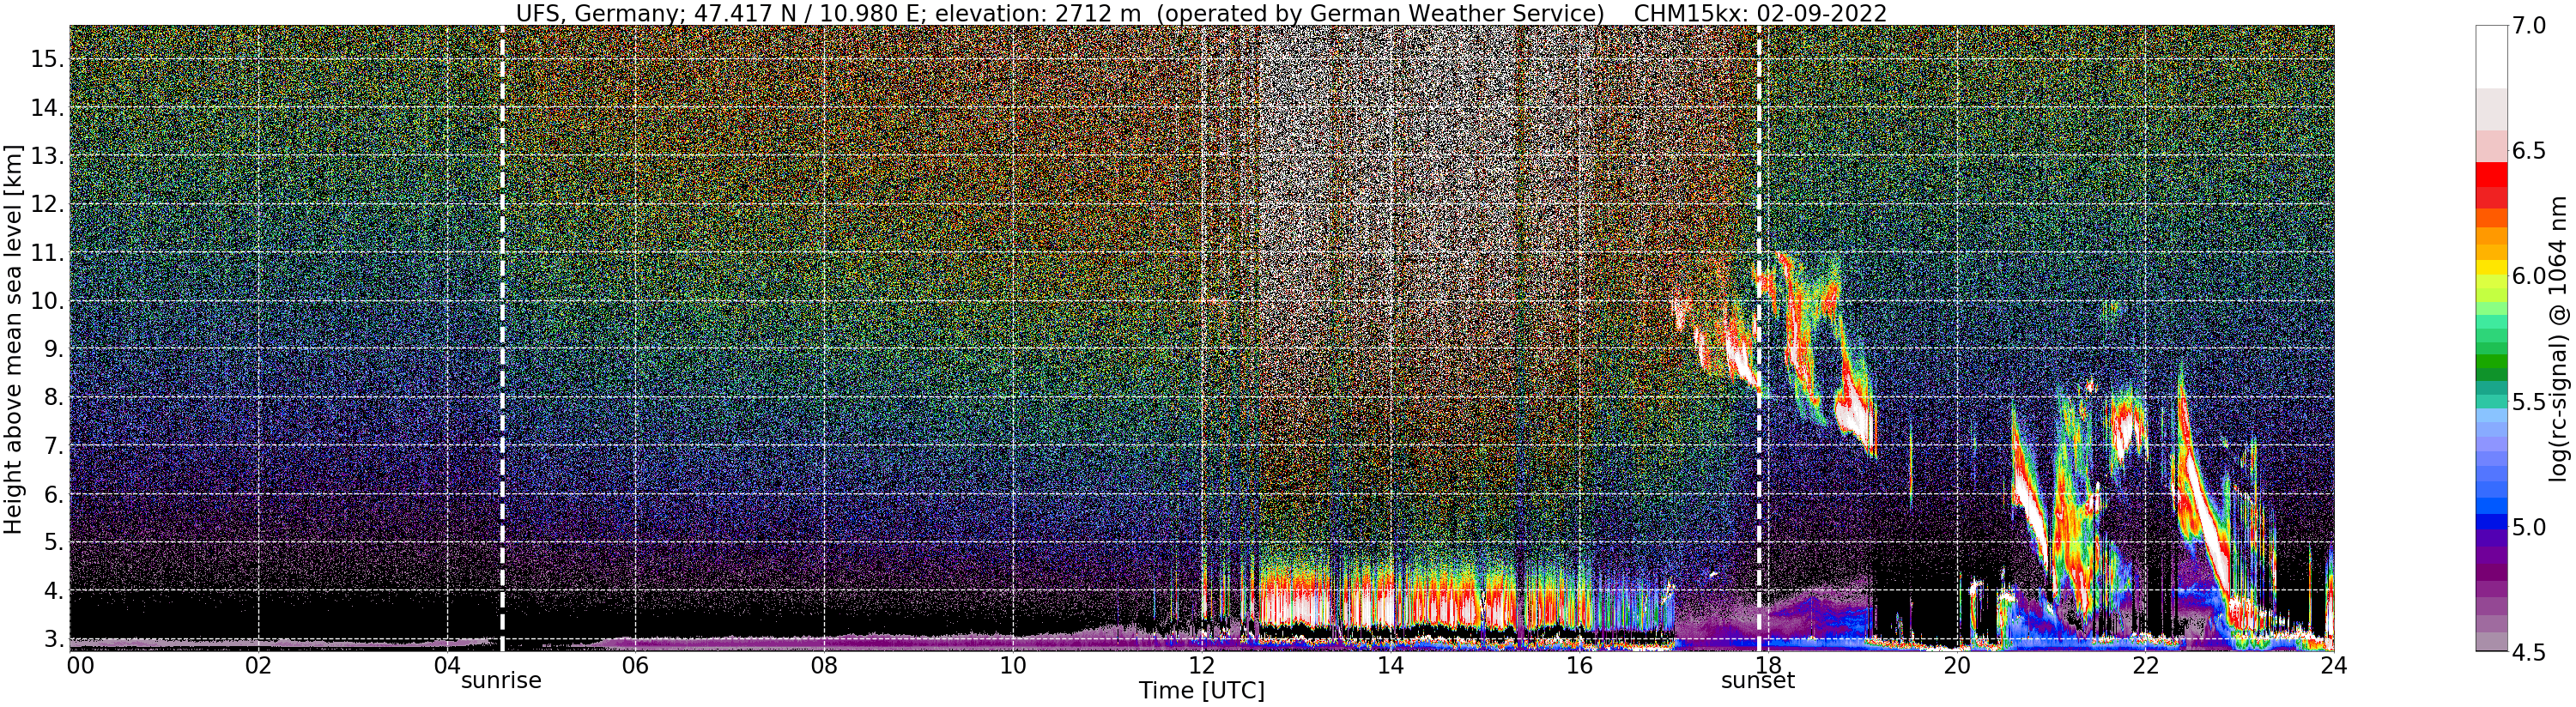2576x707 pixels.
Task: Click the height tick label '12.'
Action: (x=47, y=205)
